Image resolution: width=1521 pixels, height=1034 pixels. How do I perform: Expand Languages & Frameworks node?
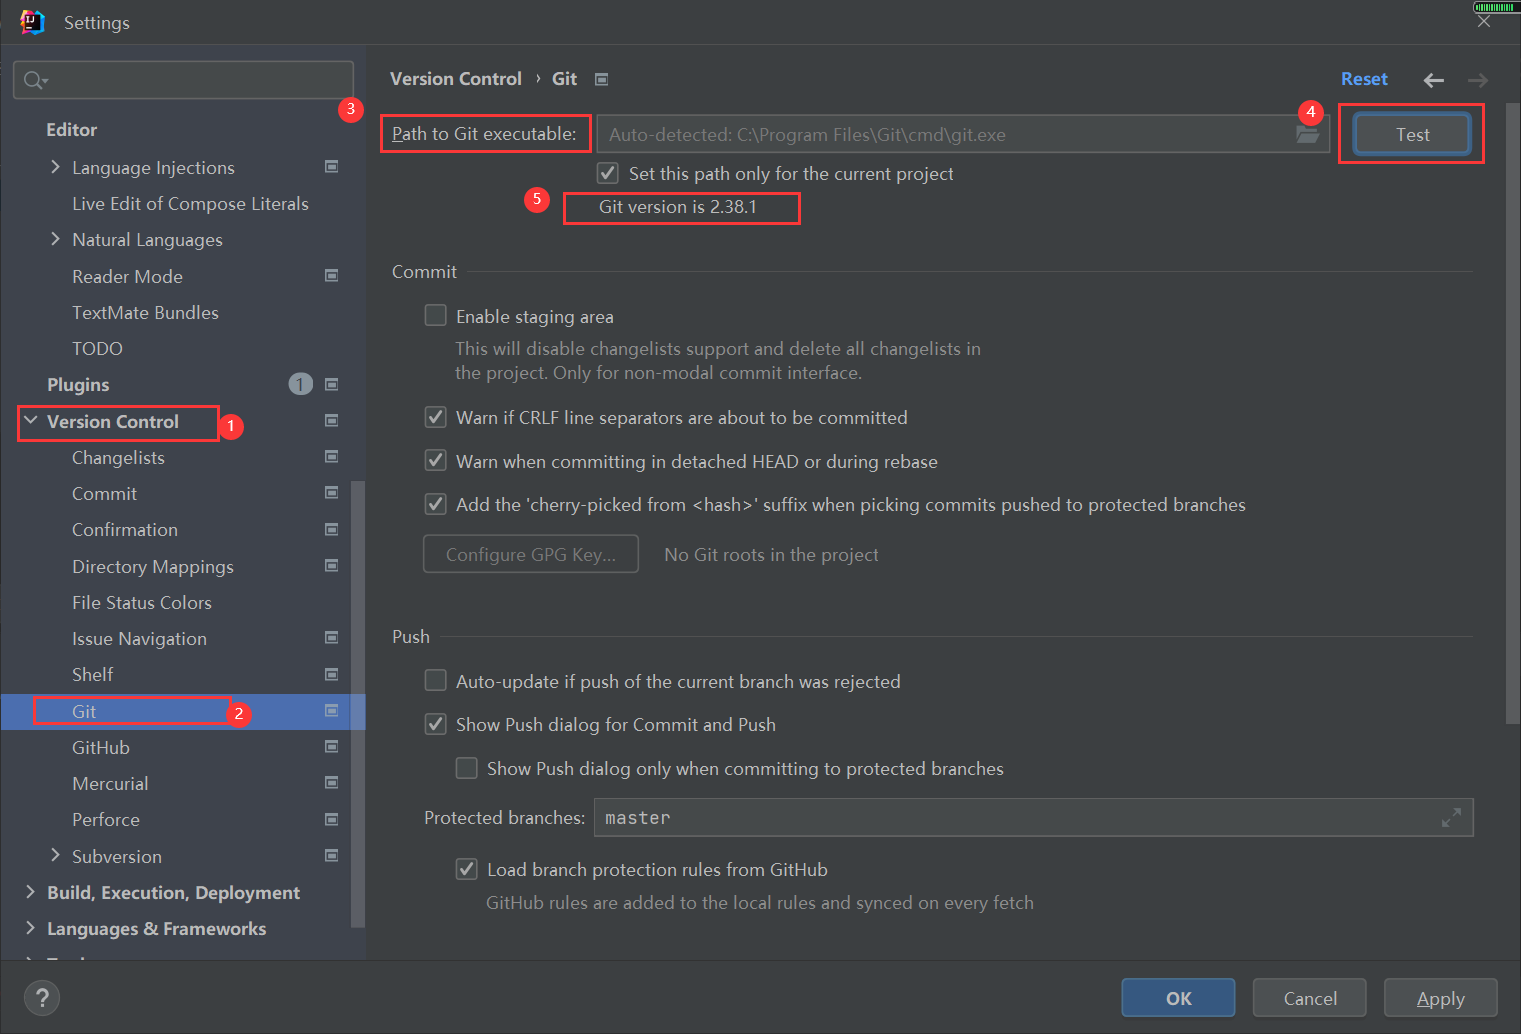click(x=30, y=928)
